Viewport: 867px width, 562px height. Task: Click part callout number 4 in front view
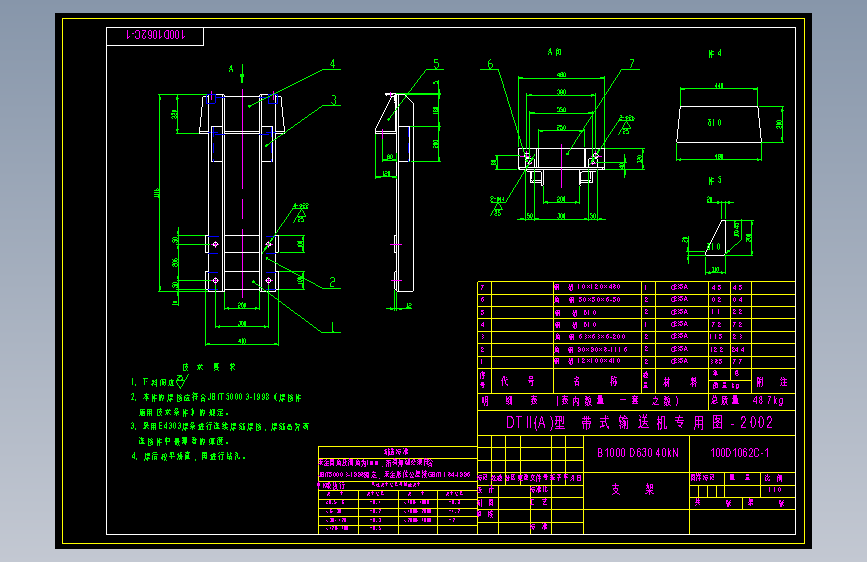(332, 64)
